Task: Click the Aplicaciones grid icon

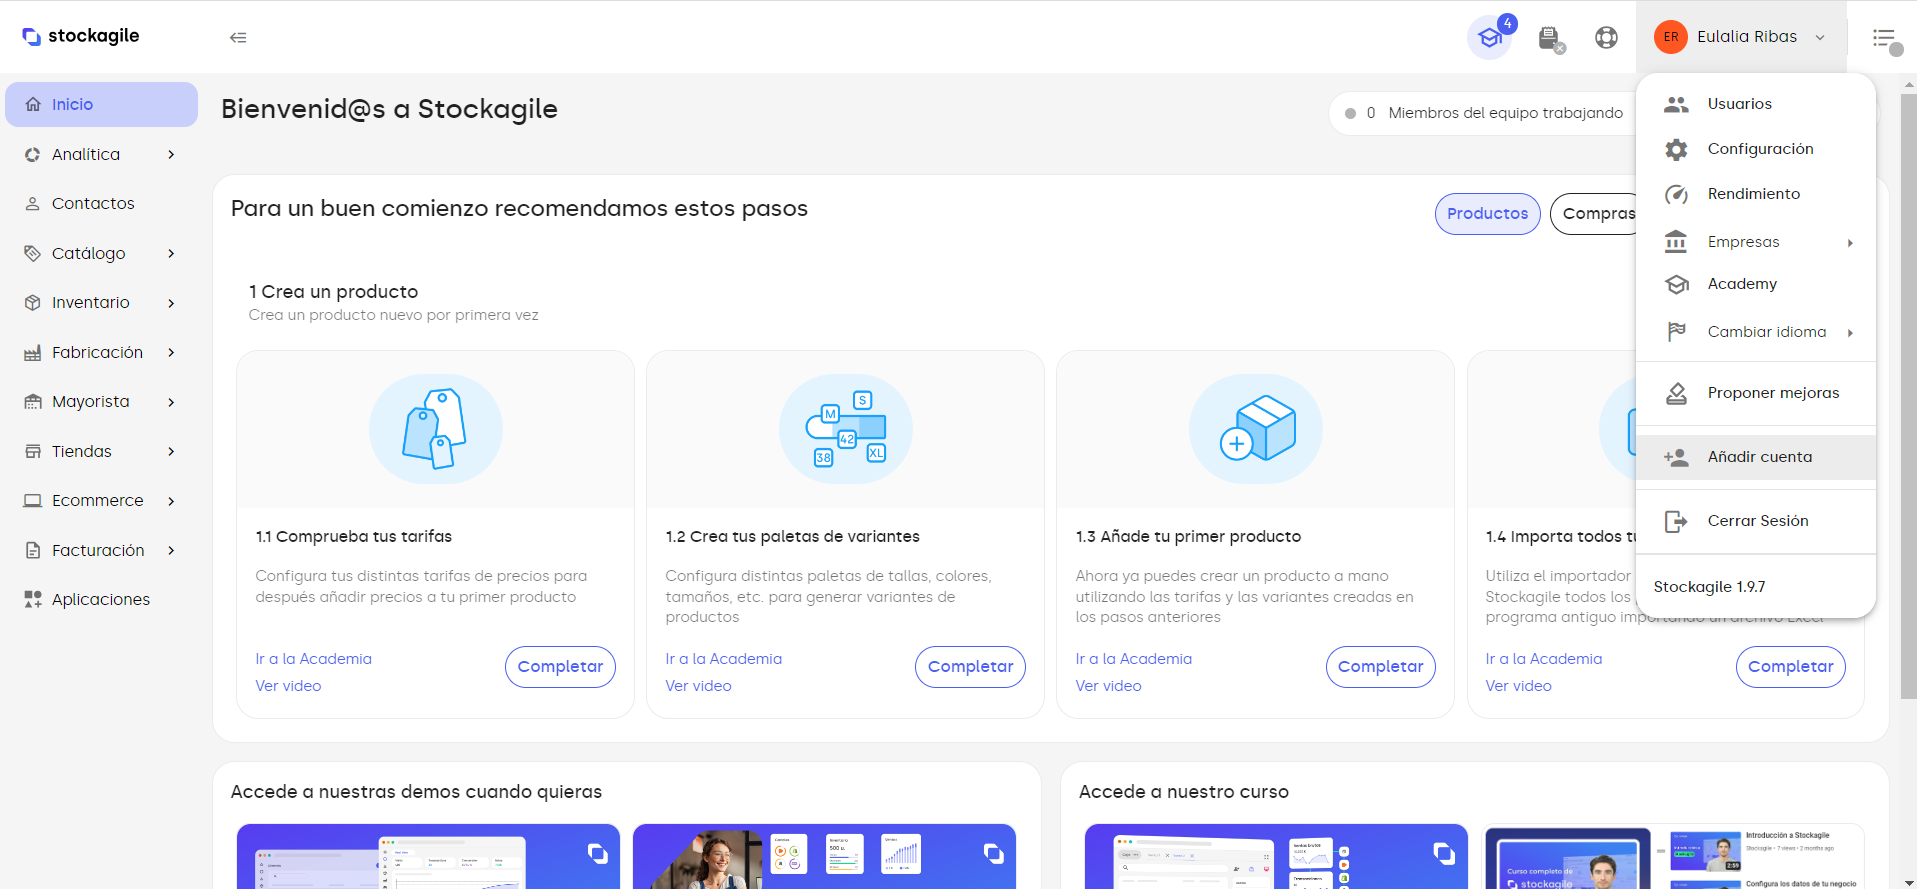Action: point(33,599)
